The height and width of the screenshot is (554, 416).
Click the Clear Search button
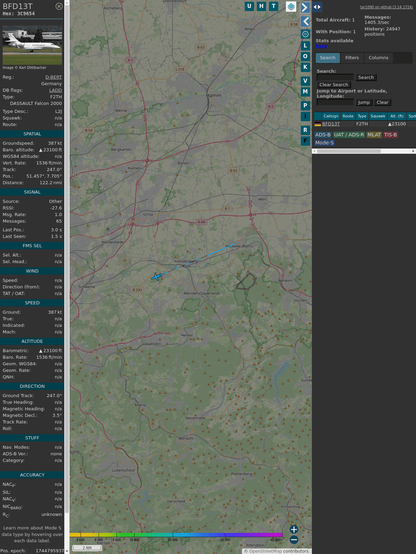tap(334, 85)
